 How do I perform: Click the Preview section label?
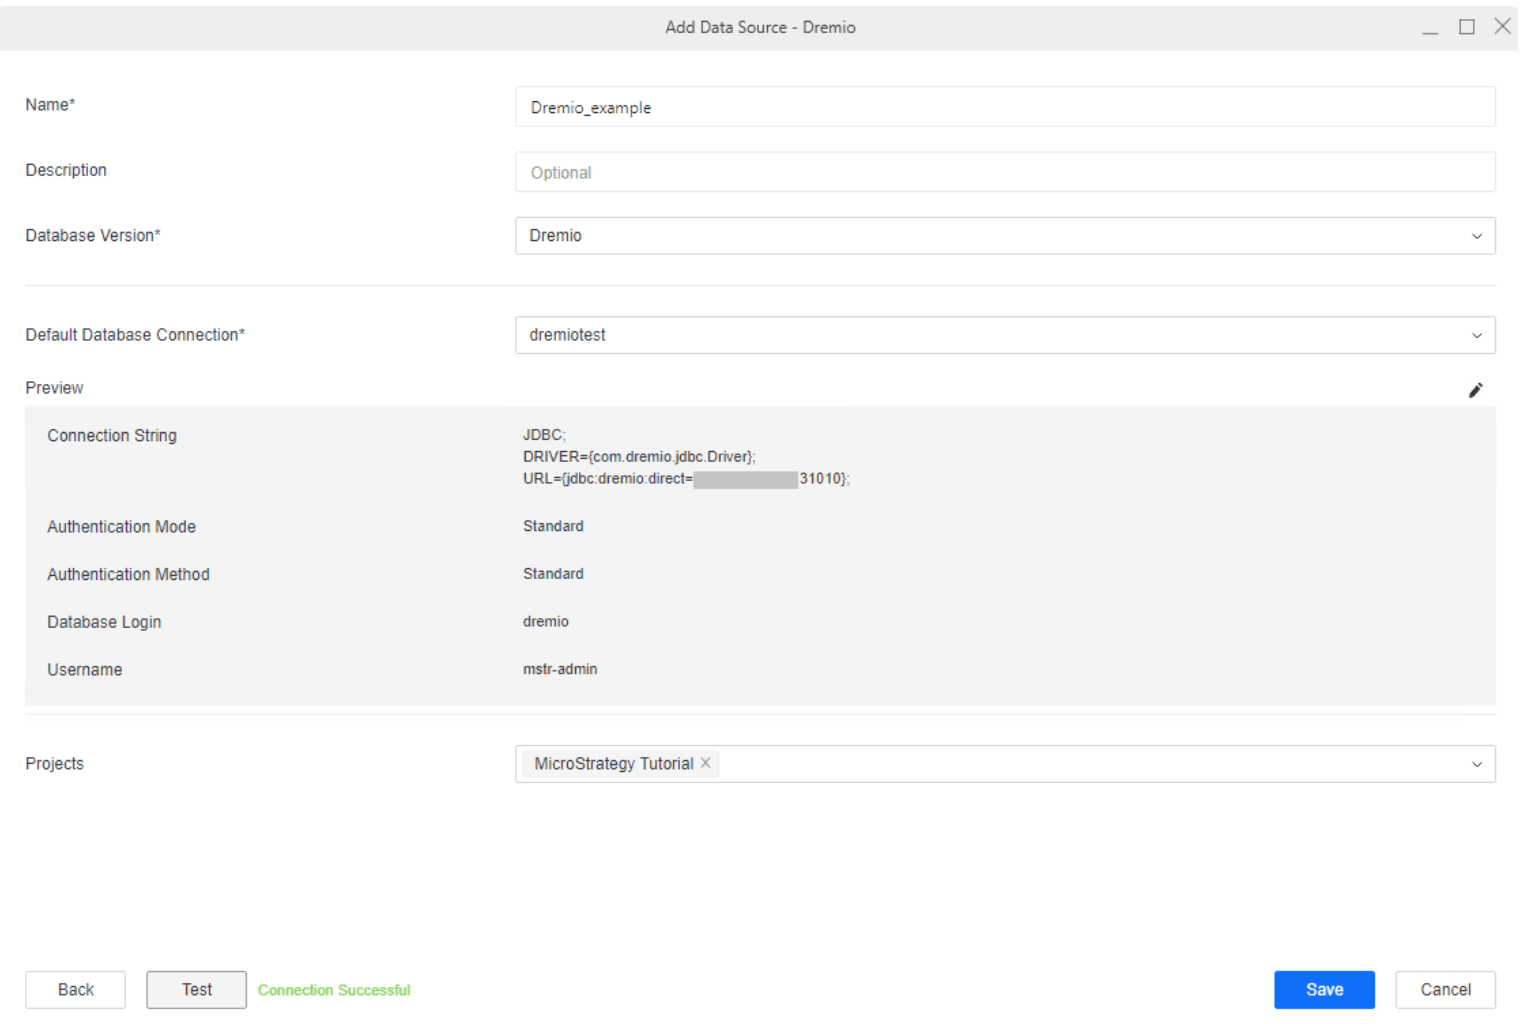click(54, 388)
